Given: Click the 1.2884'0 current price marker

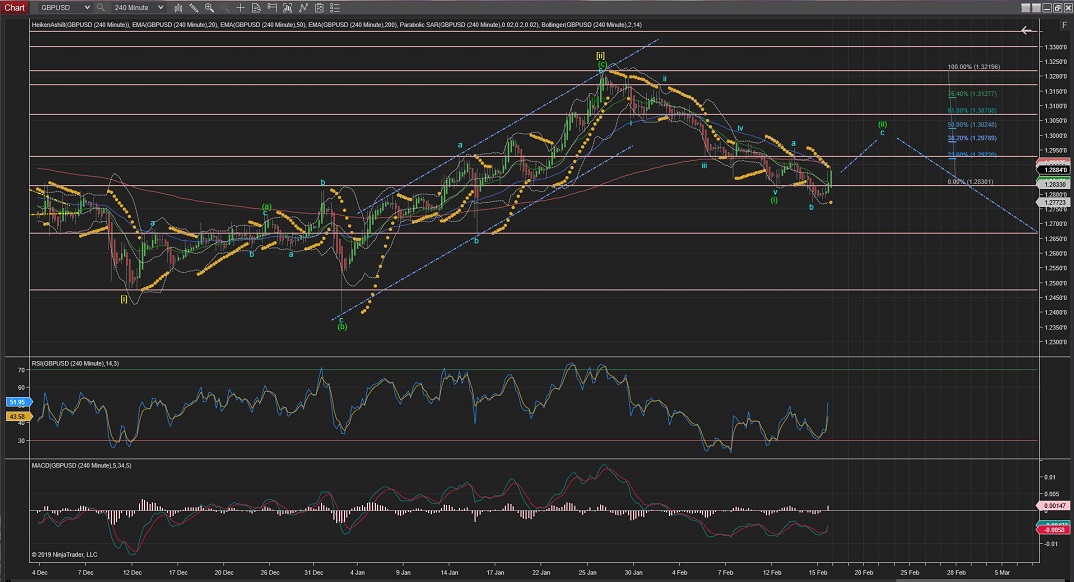Looking at the screenshot, I should [1052, 169].
